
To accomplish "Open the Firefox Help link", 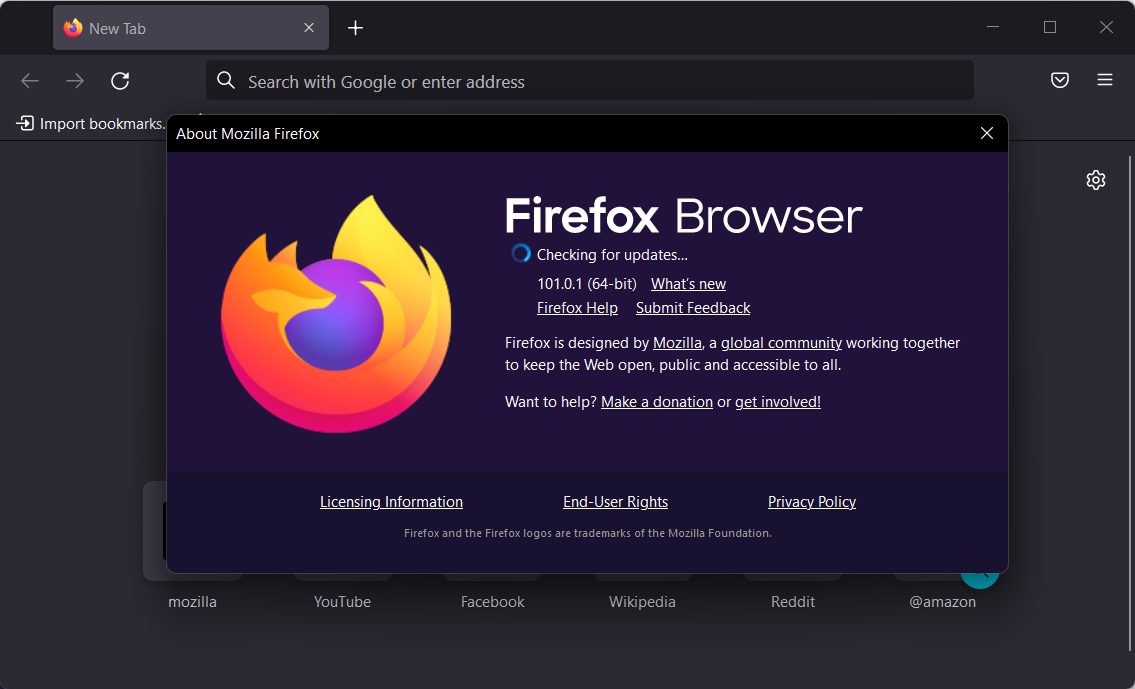I will point(577,308).
